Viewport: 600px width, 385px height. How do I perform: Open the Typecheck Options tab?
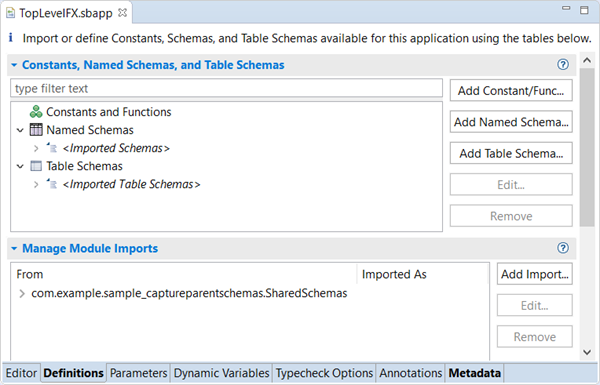tap(324, 373)
